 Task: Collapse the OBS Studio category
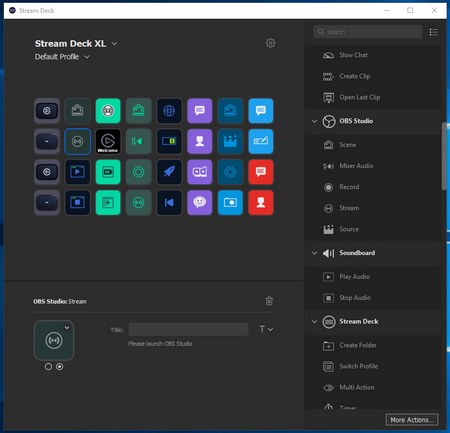[314, 121]
